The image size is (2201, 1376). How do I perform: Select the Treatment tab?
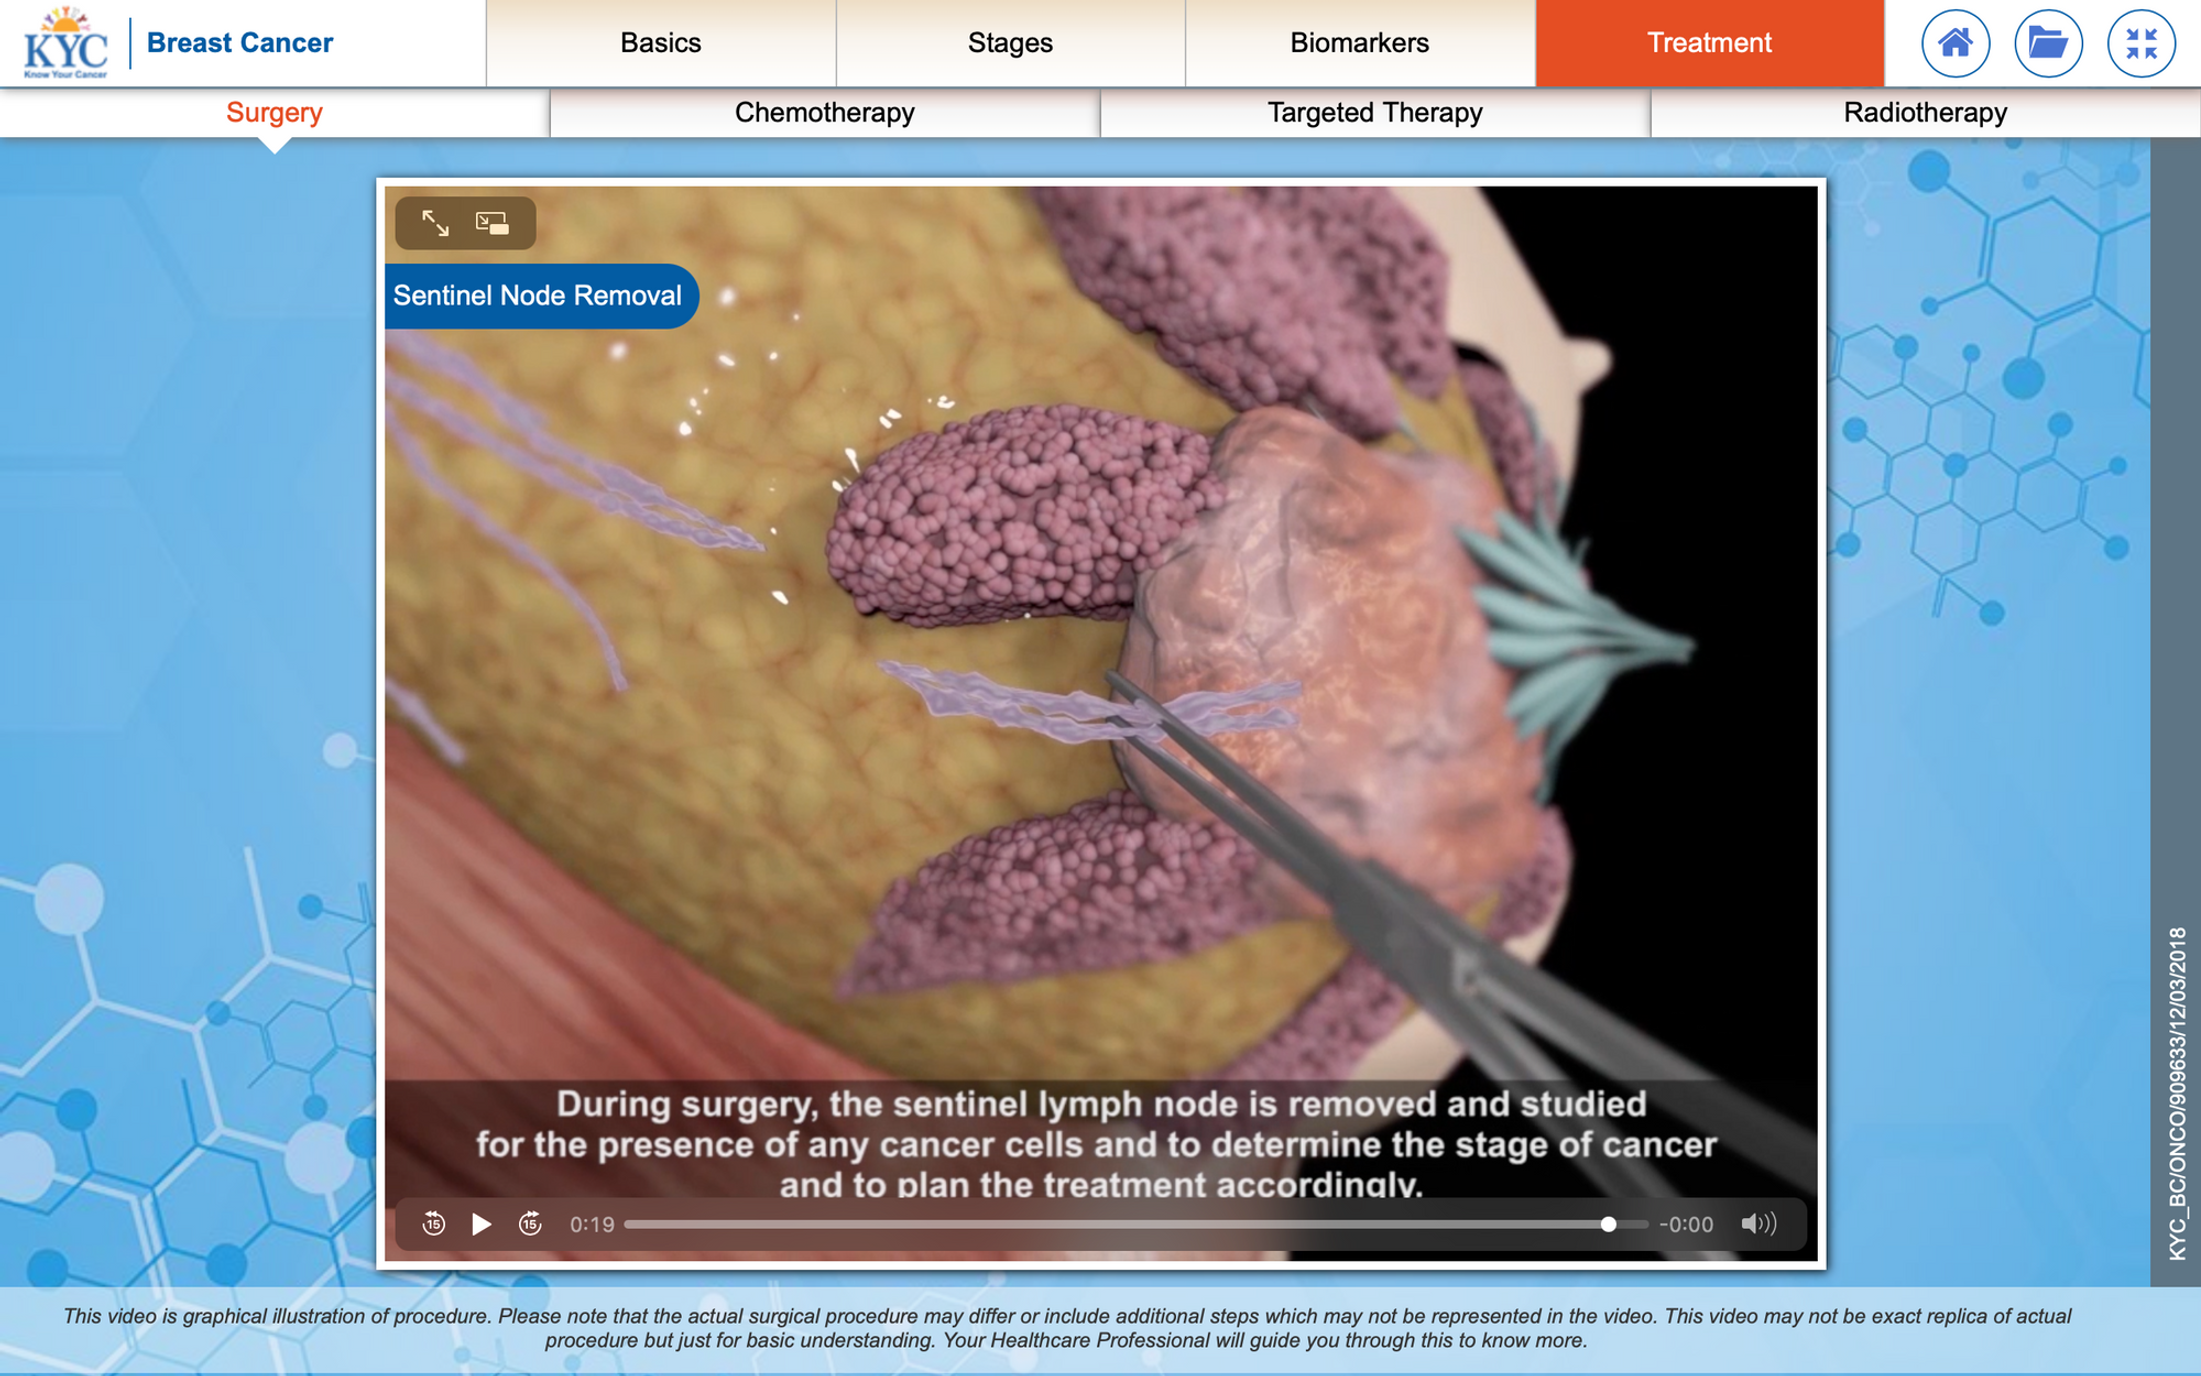(x=1709, y=43)
